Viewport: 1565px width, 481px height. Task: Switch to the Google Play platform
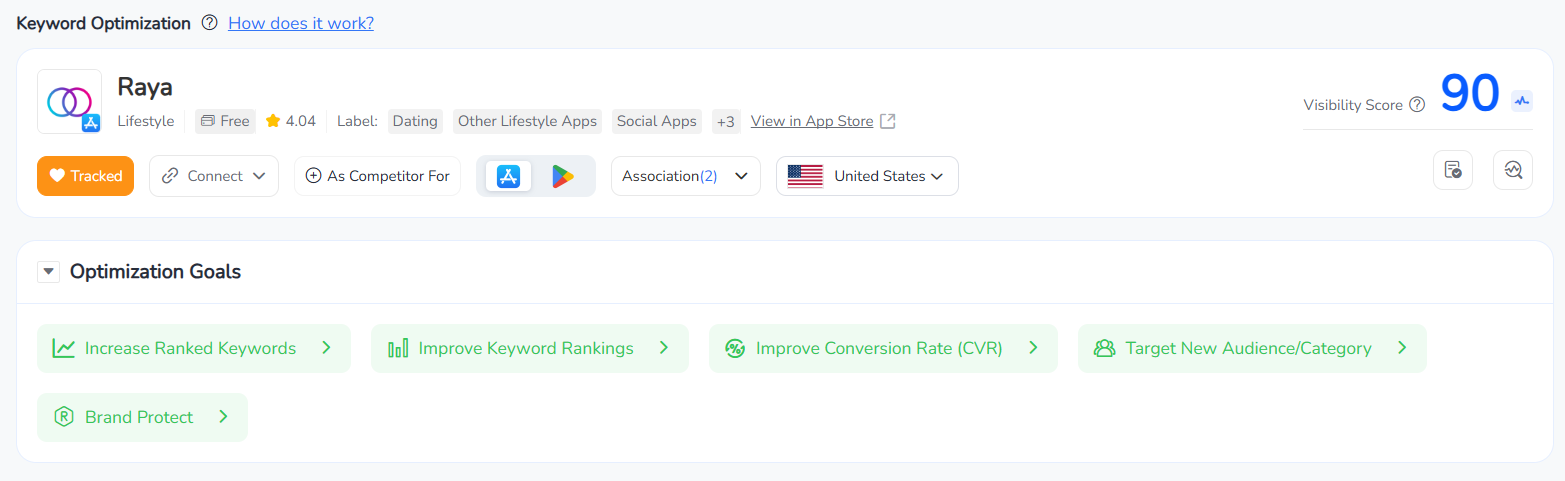click(563, 176)
